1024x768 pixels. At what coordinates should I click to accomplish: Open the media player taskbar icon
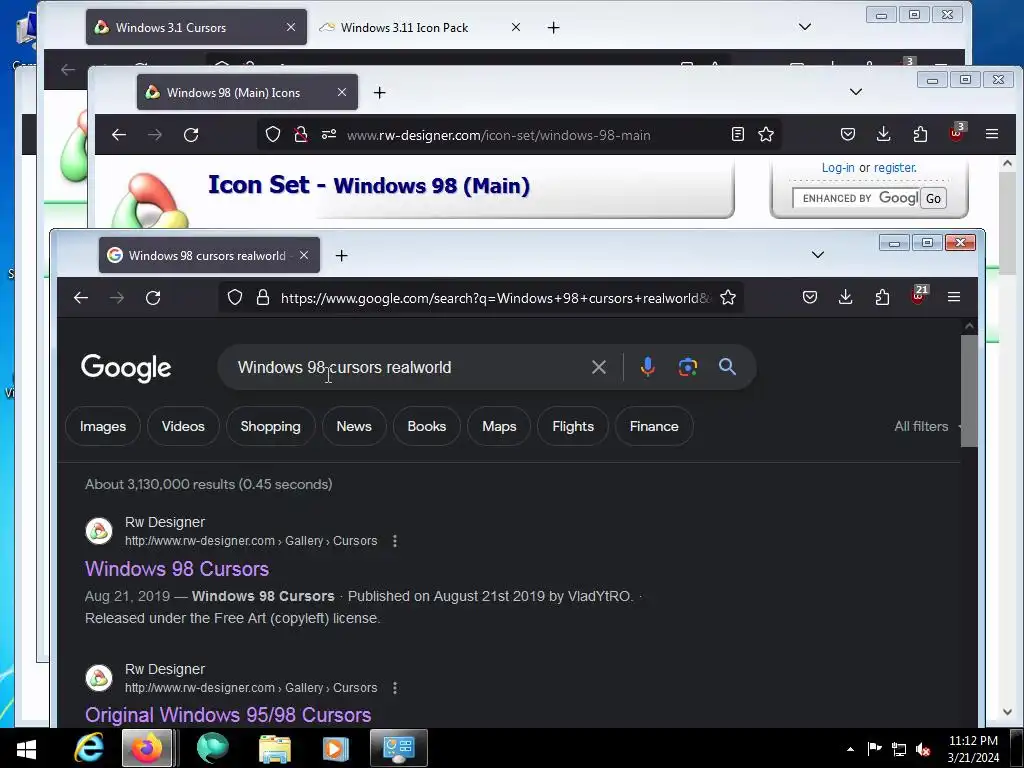336,748
